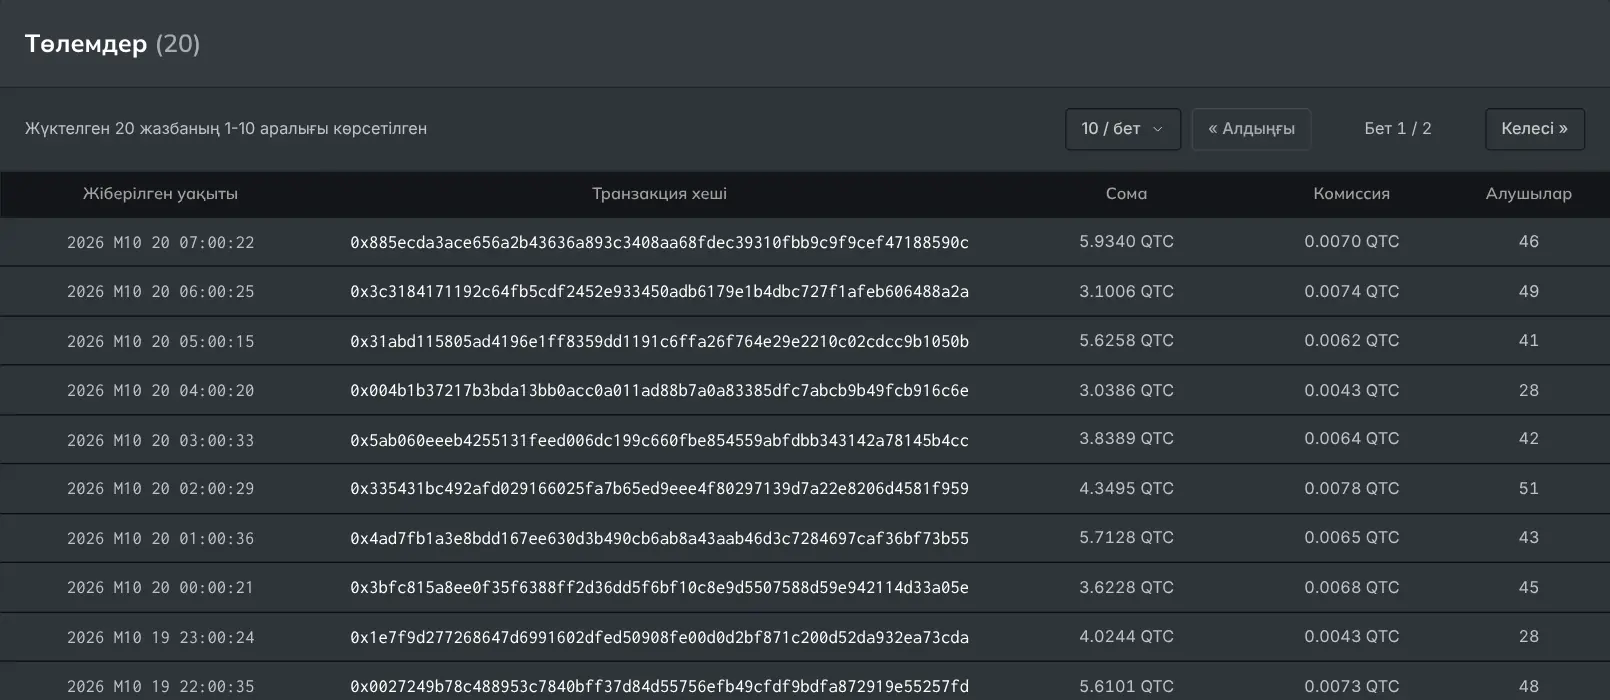The height and width of the screenshot is (700, 1610).
Task: Open transaction hash starting 0x1e7f9d27
Action: [x=660, y=638]
